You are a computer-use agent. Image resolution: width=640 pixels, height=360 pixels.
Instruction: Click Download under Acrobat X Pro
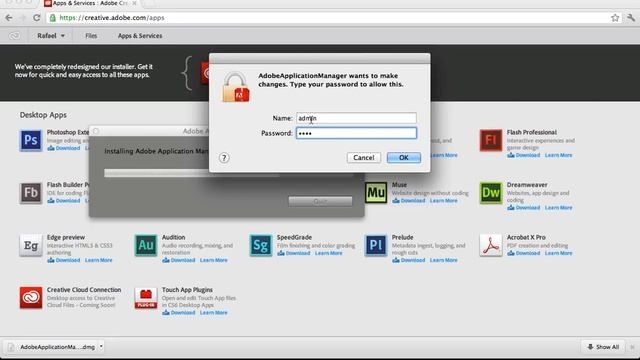coord(524,253)
